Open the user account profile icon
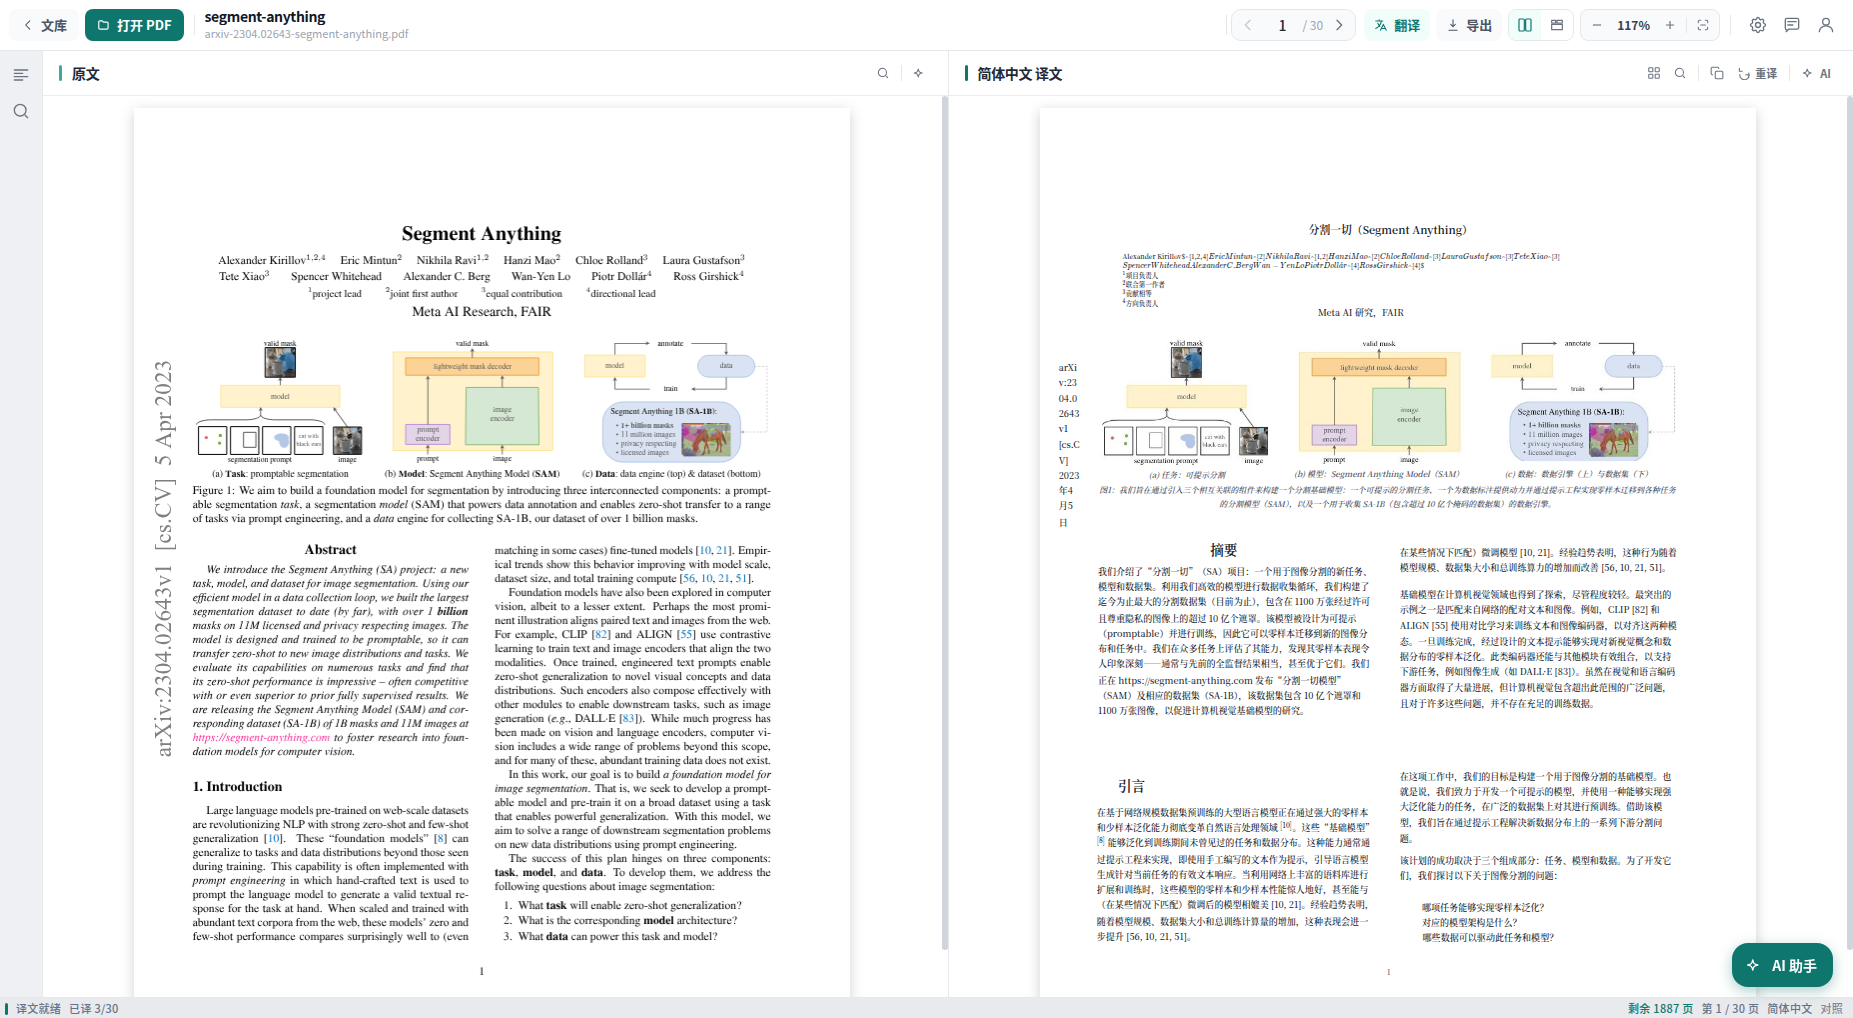Viewport: 1853px width, 1018px height. pyautogui.click(x=1826, y=25)
